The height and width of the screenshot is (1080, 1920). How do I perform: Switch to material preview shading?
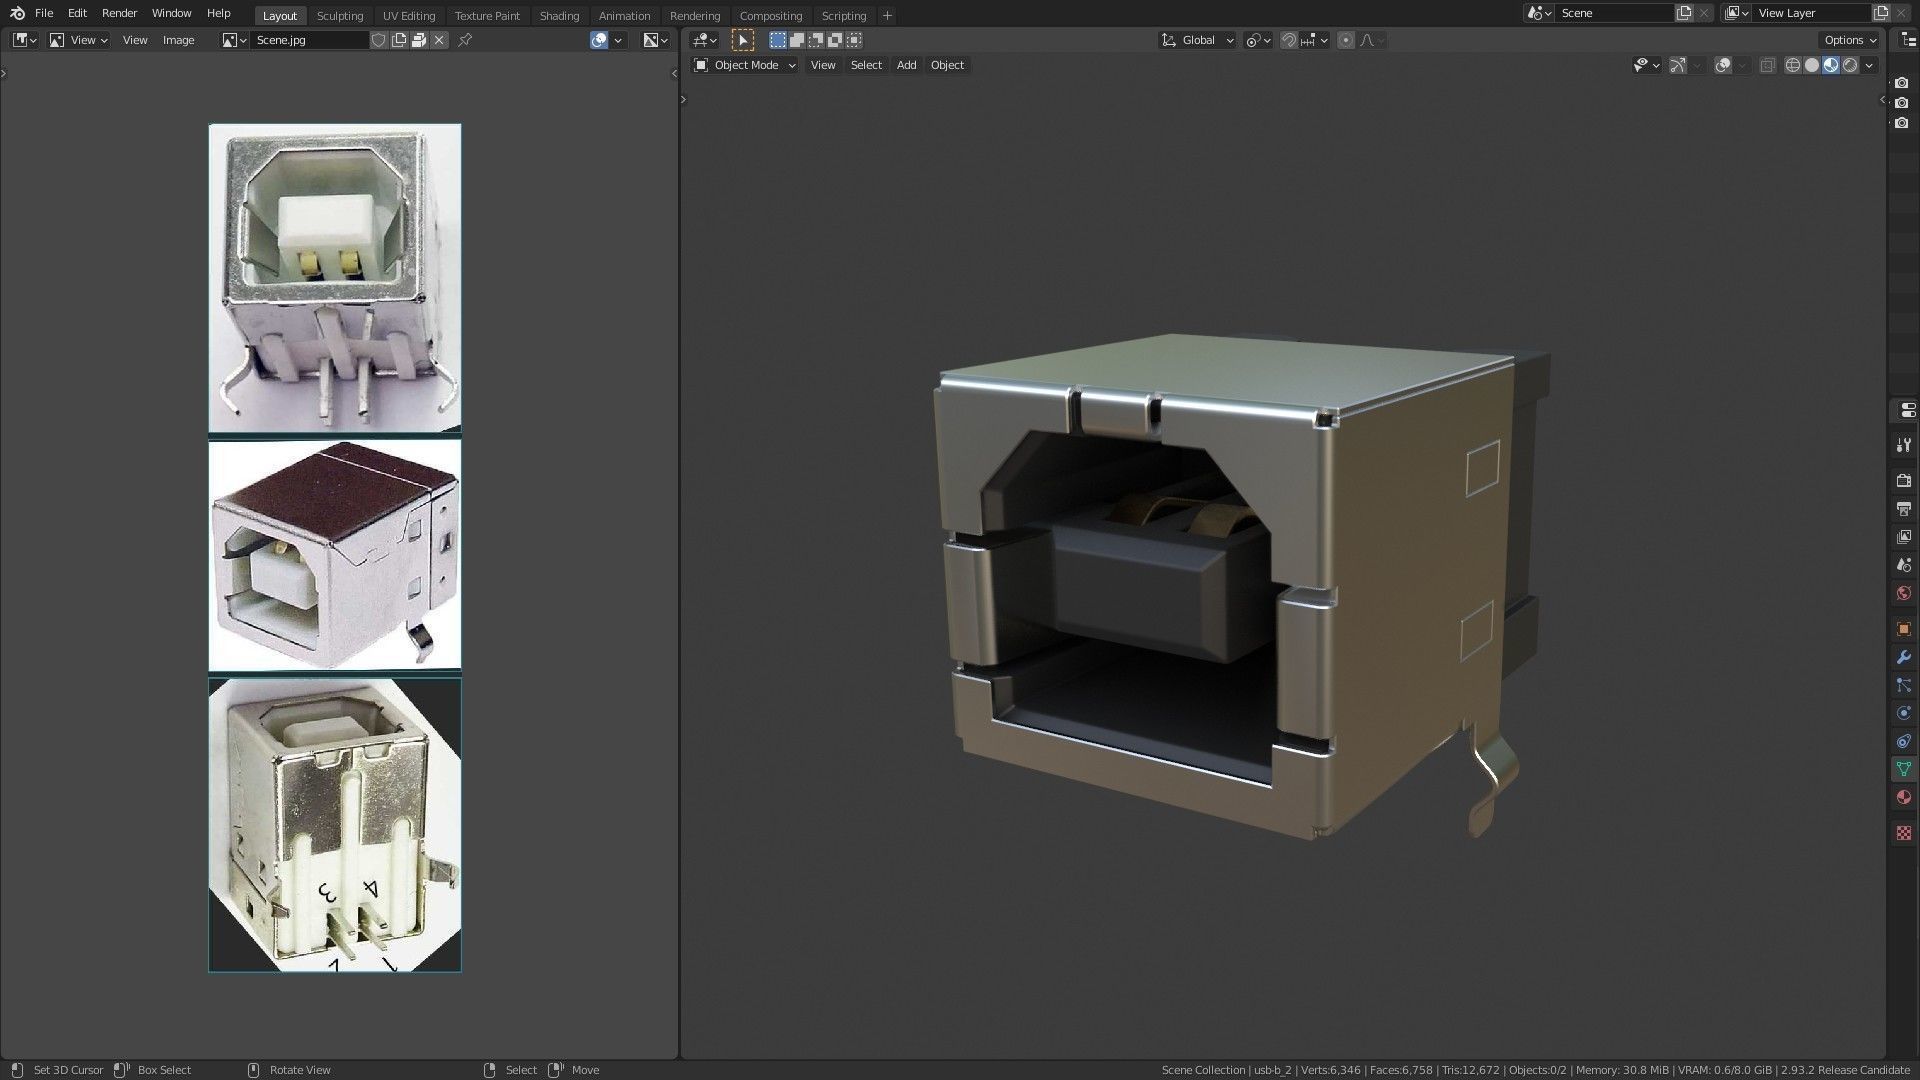[x=1831, y=65]
